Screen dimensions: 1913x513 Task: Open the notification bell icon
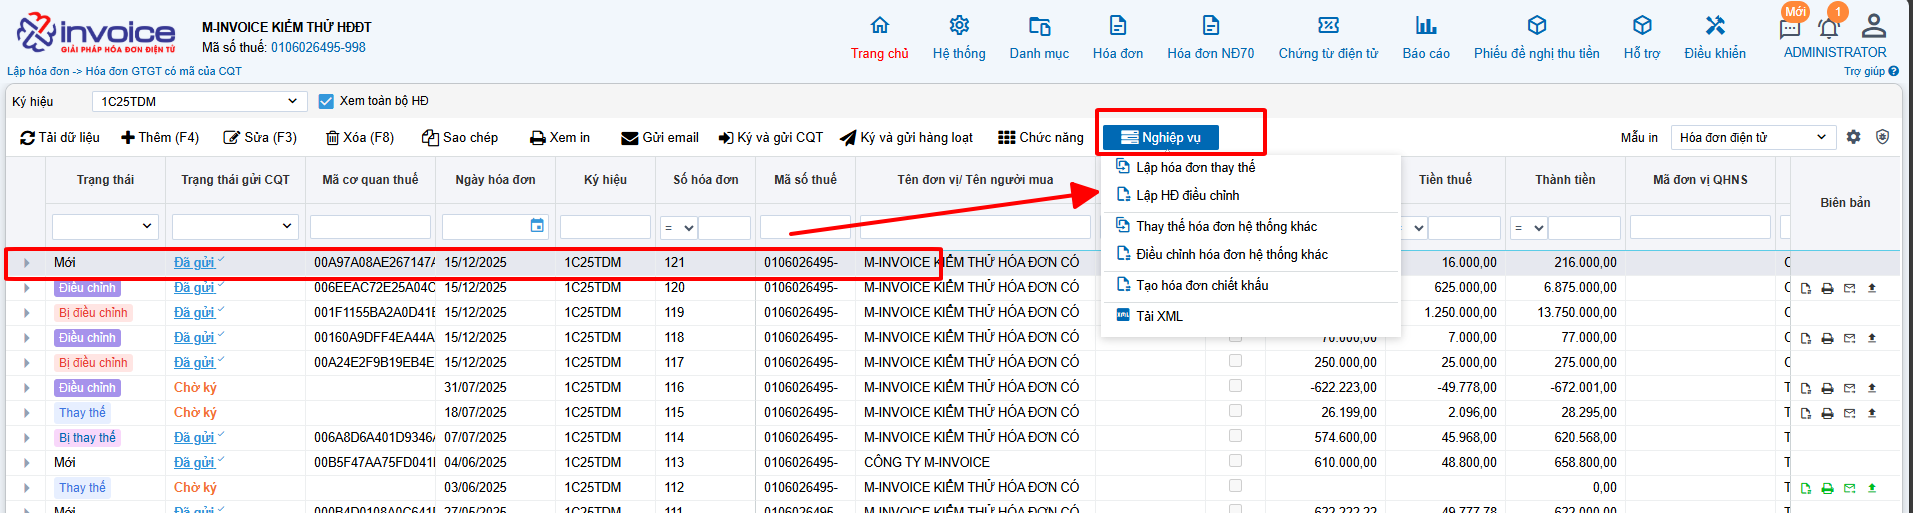click(x=1829, y=29)
